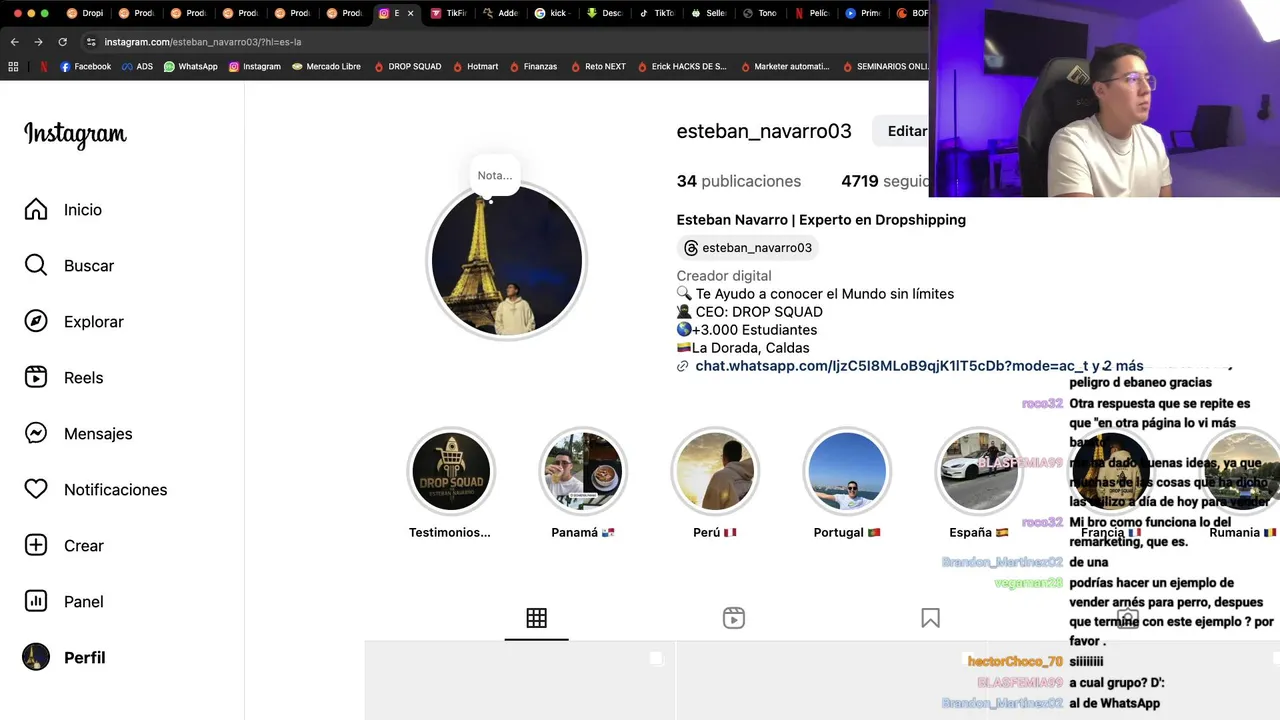This screenshot has width=1280, height=720.
Task: Switch to the Seller browser tab
Action: click(708, 13)
